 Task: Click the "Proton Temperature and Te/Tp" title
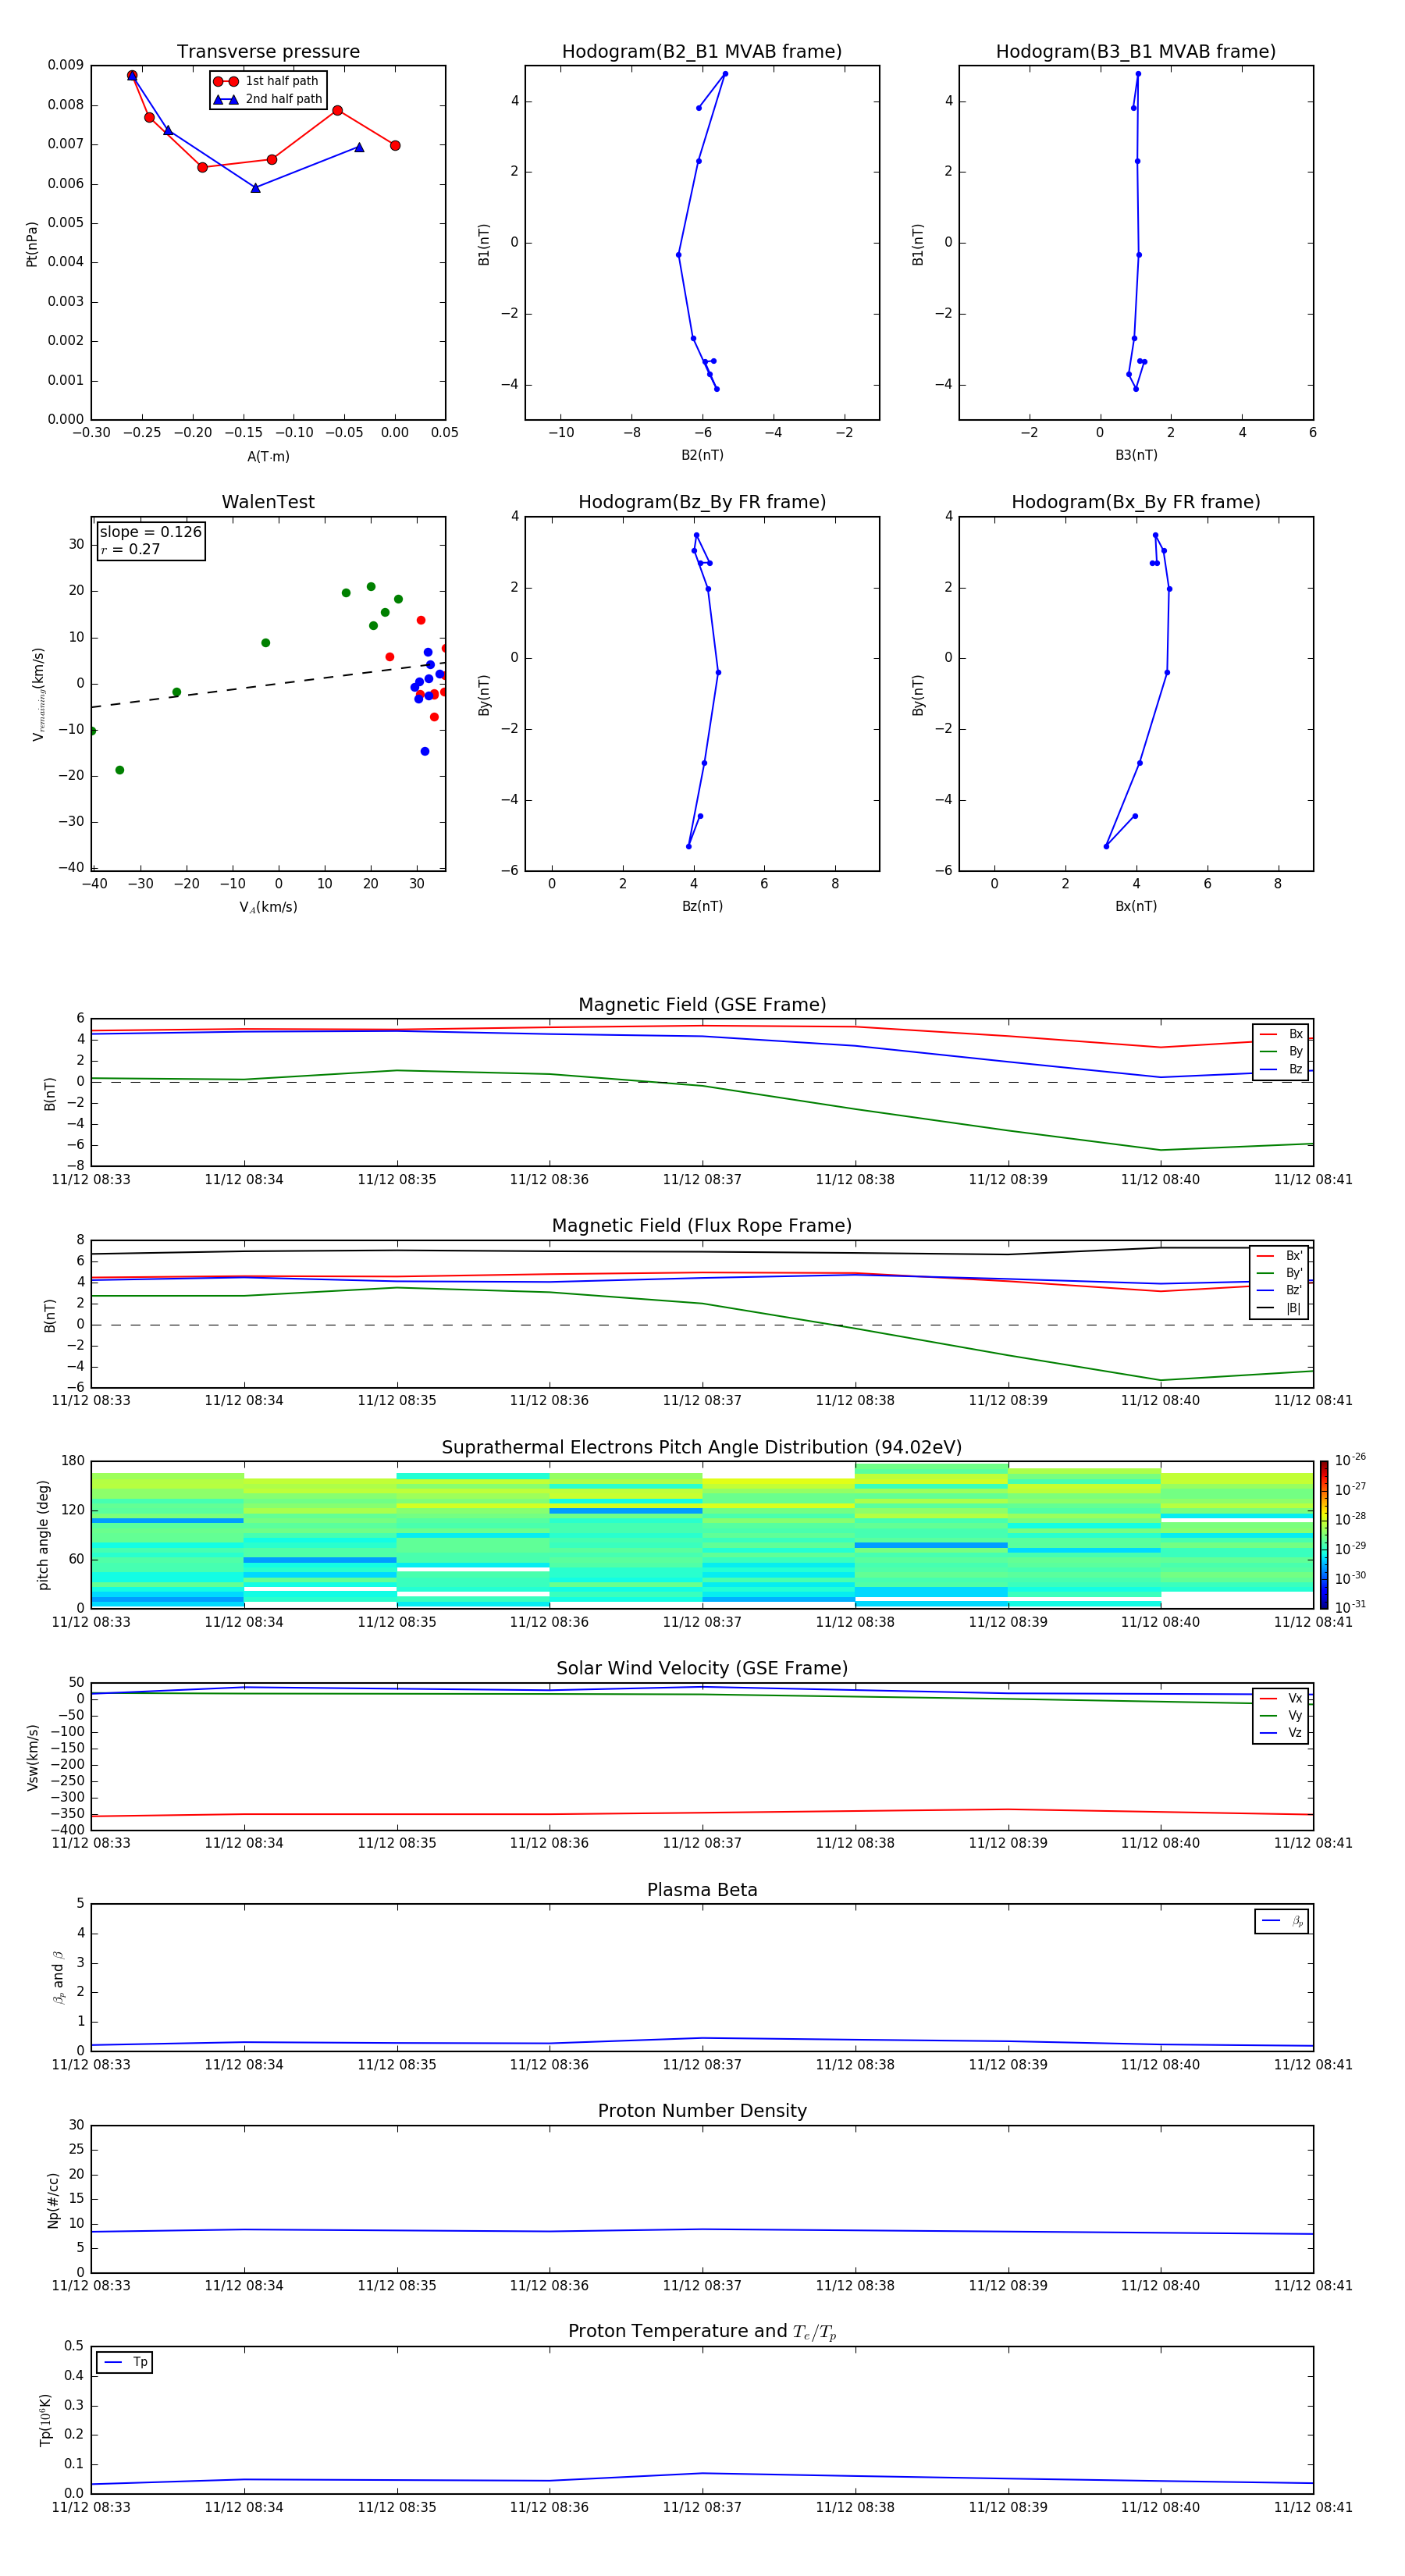tap(702, 2332)
